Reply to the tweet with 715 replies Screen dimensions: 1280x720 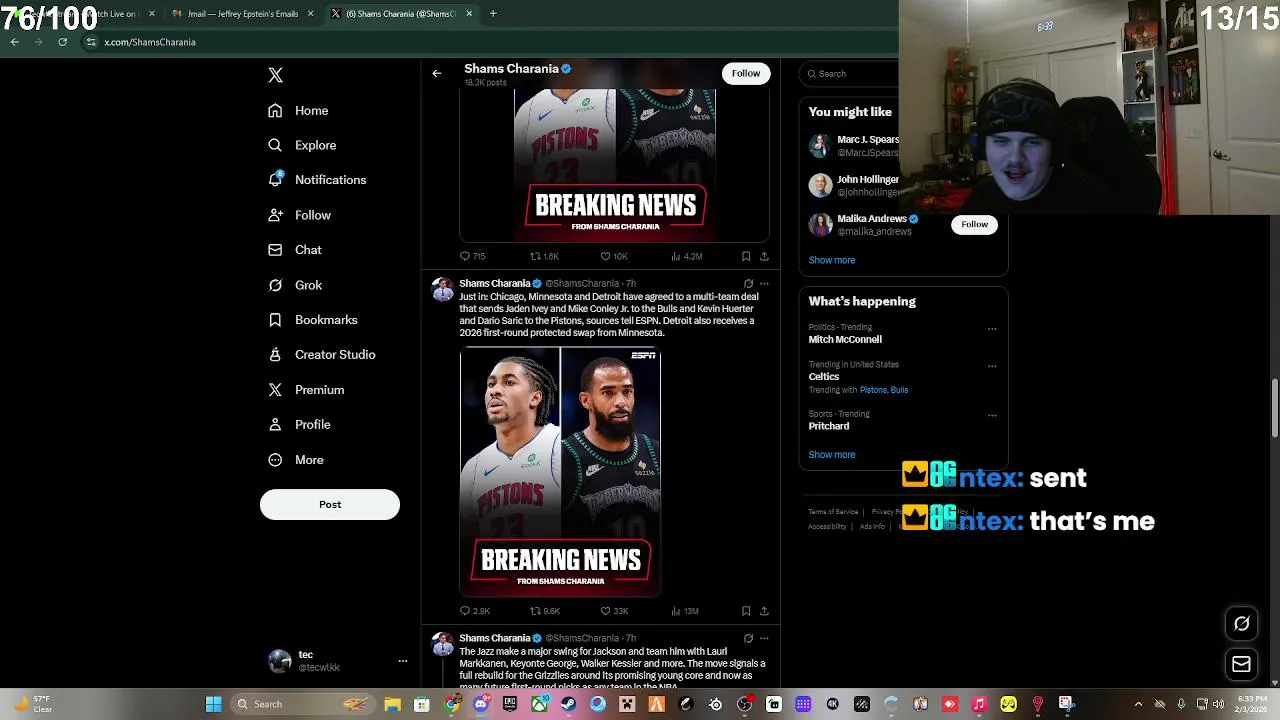(x=472, y=256)
